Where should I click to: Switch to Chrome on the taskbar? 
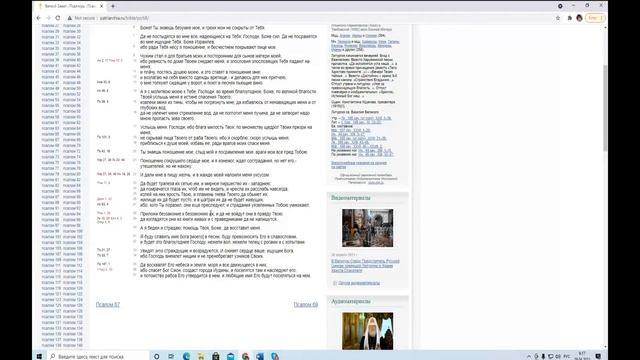pyautogui.click(x=245, y=356)
